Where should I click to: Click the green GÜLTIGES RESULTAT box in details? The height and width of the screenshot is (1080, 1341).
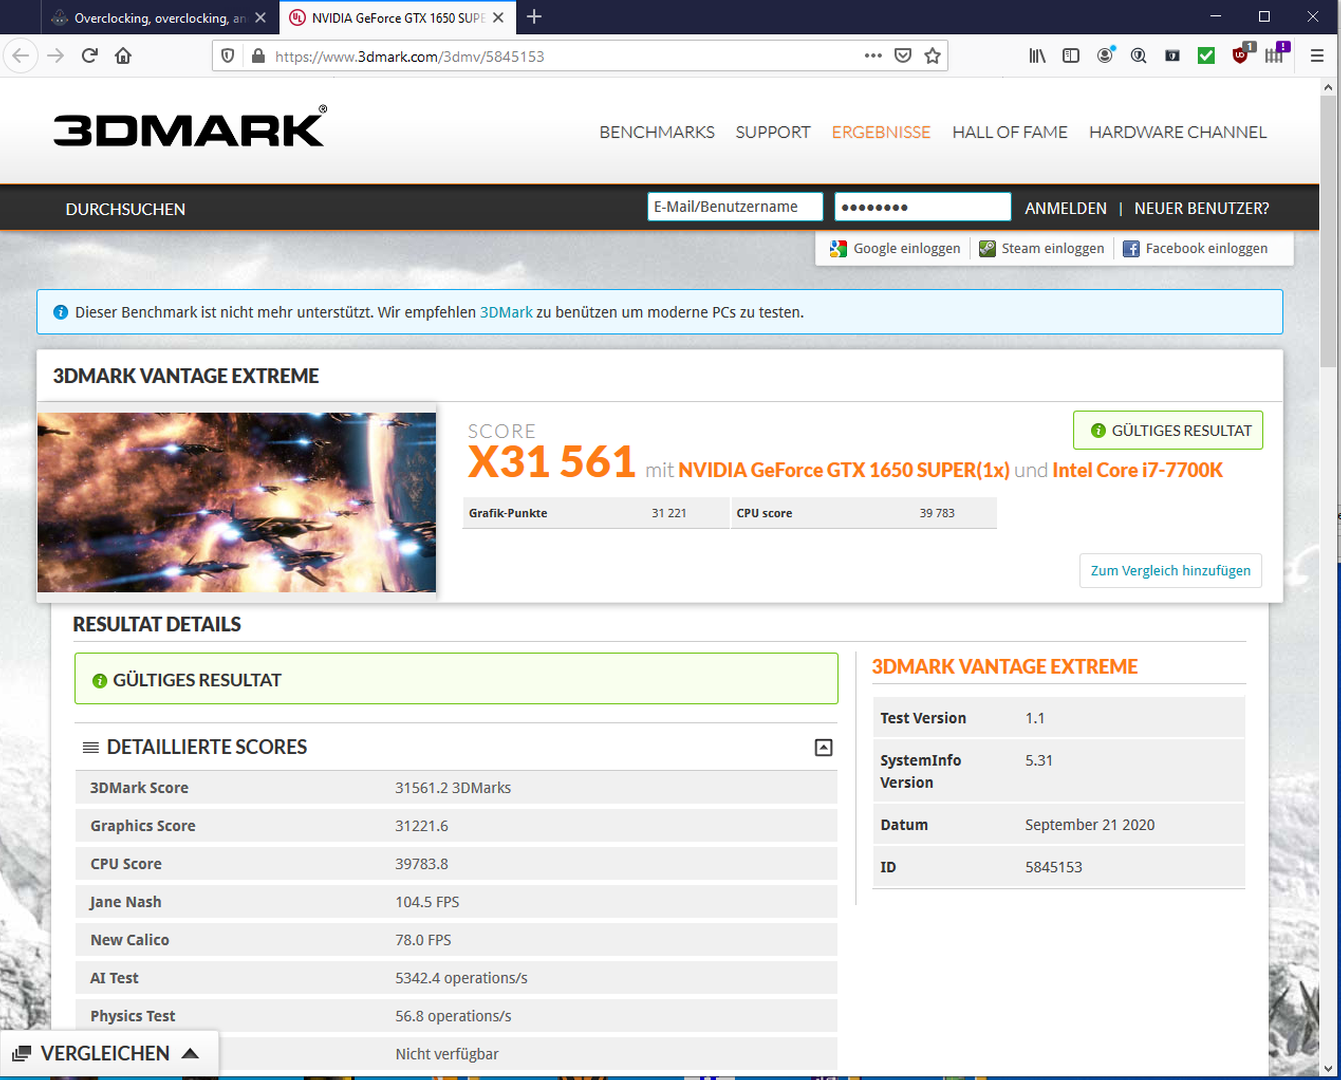tap(456, 679)
